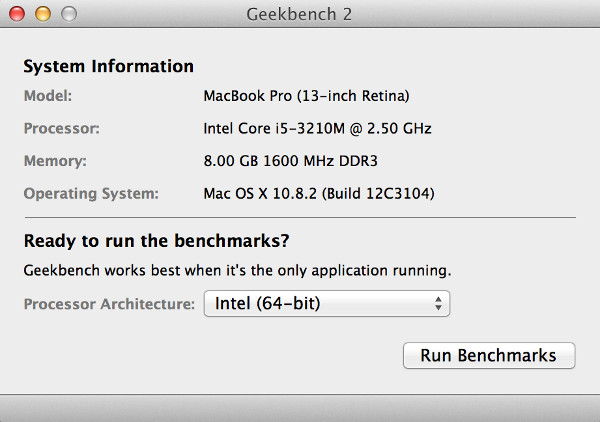
Task: Select the Mac OS X 10.8.2 build text
Action: pos(318,193)
